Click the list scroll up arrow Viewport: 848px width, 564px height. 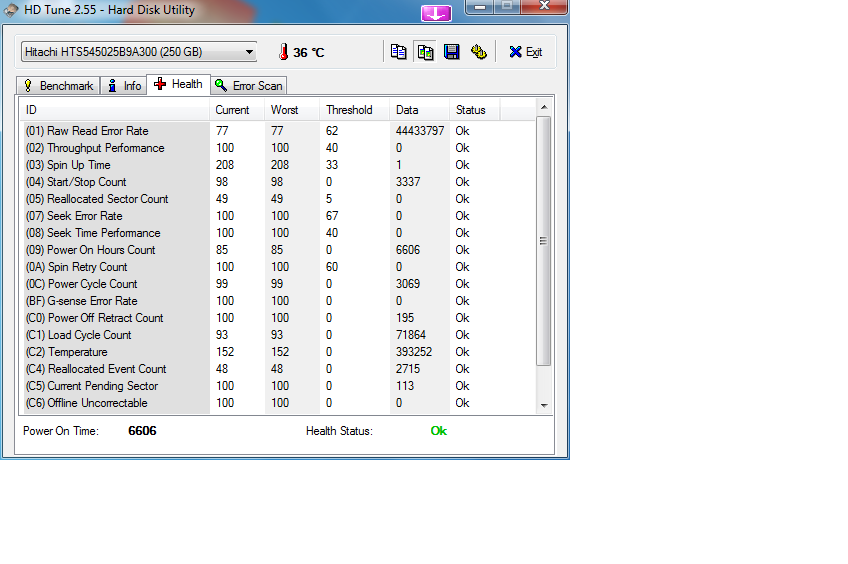click(x=544, y=107)
